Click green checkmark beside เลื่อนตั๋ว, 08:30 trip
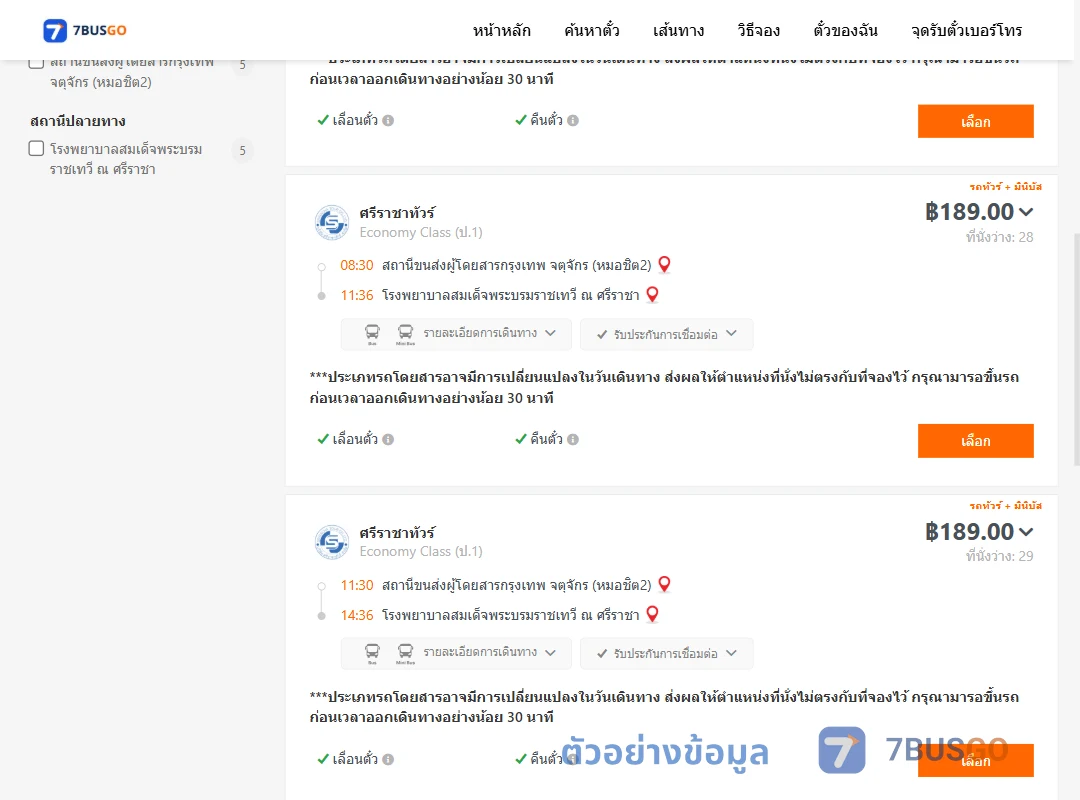The width and height of the screenshot is (1080, 800). [x=323, y=439]
